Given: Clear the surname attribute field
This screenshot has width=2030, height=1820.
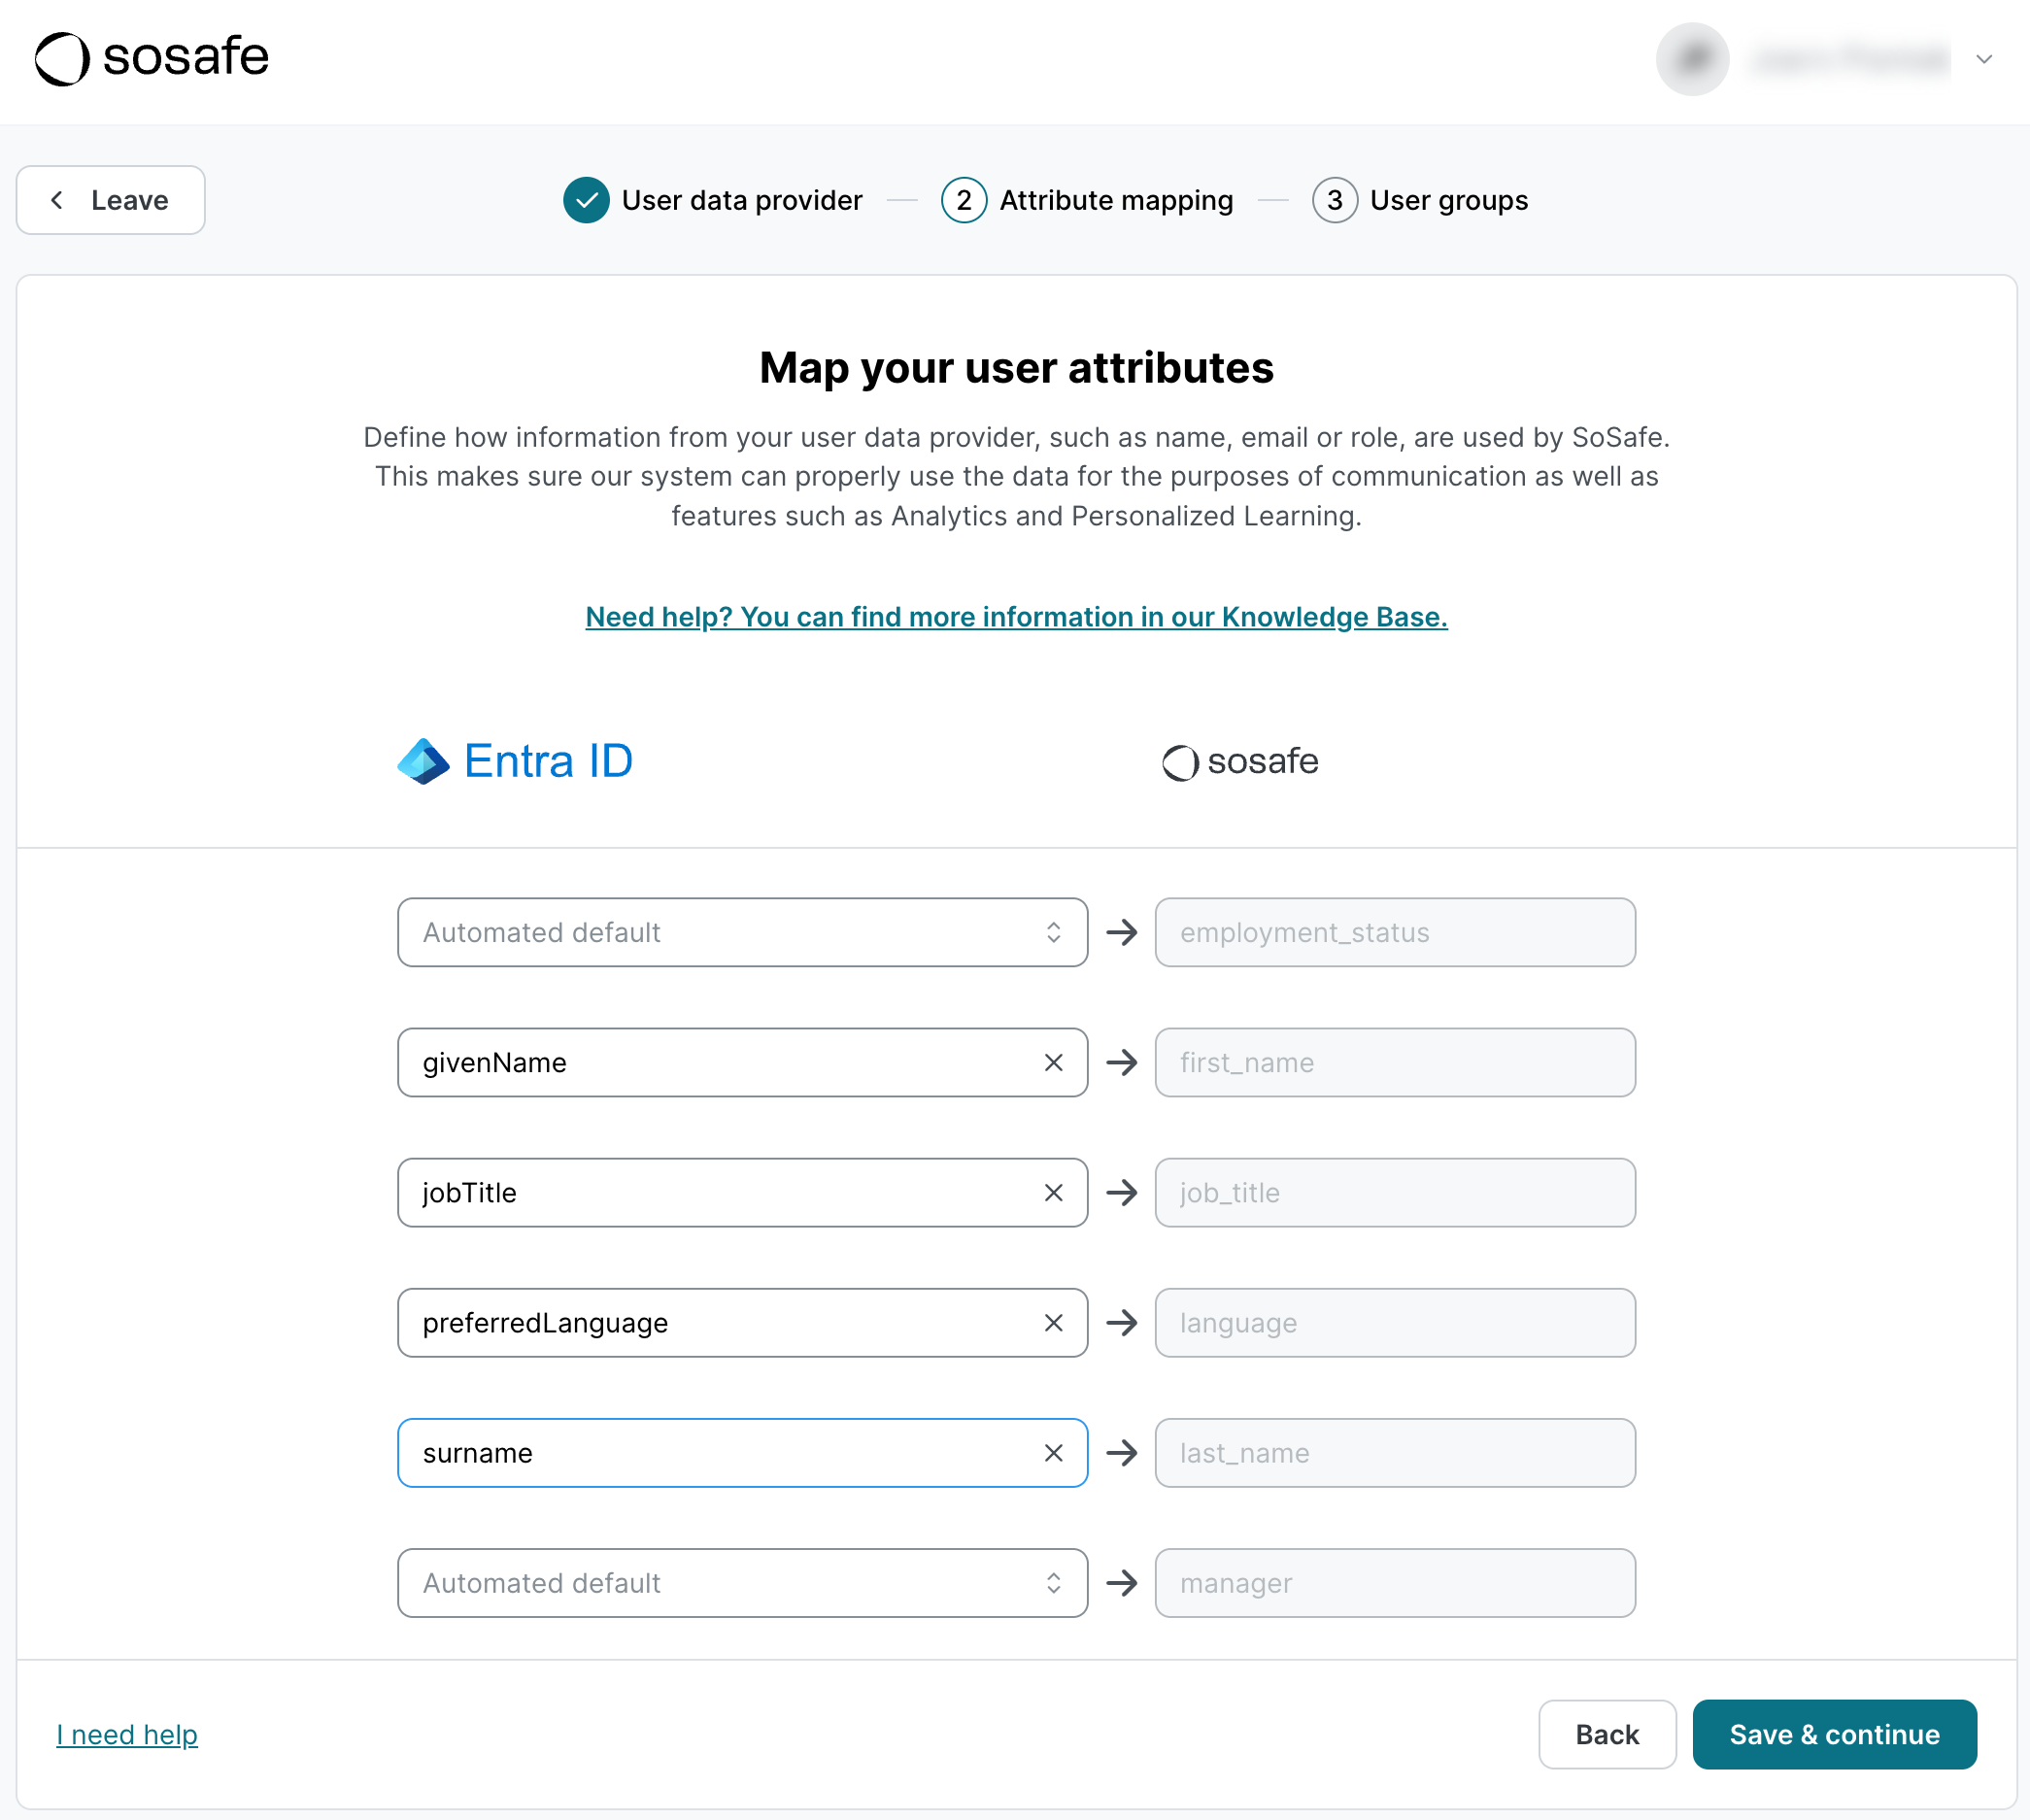Looking at the screenshot, I should [x=1053, y=1452].
